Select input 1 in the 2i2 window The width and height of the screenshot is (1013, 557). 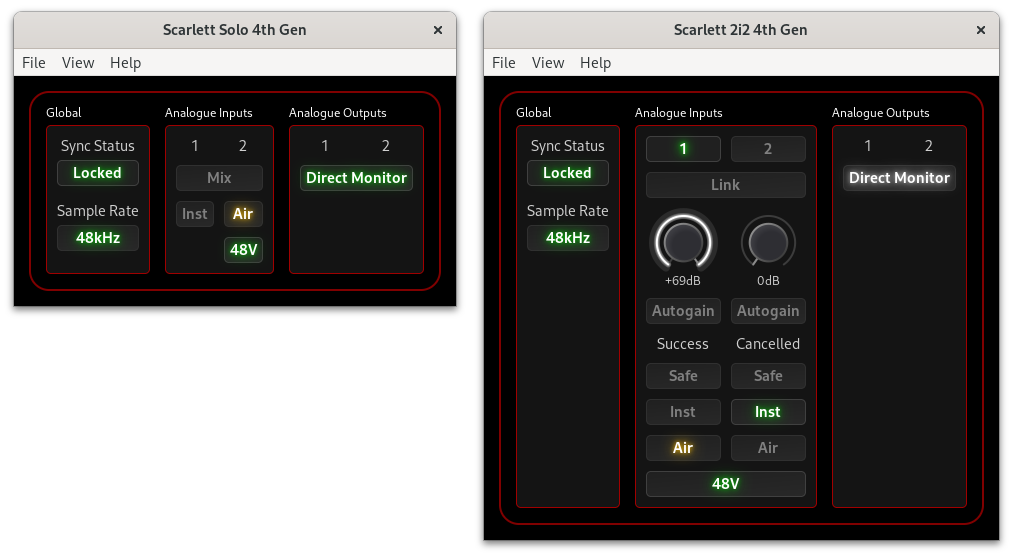(x=683, y=149)
